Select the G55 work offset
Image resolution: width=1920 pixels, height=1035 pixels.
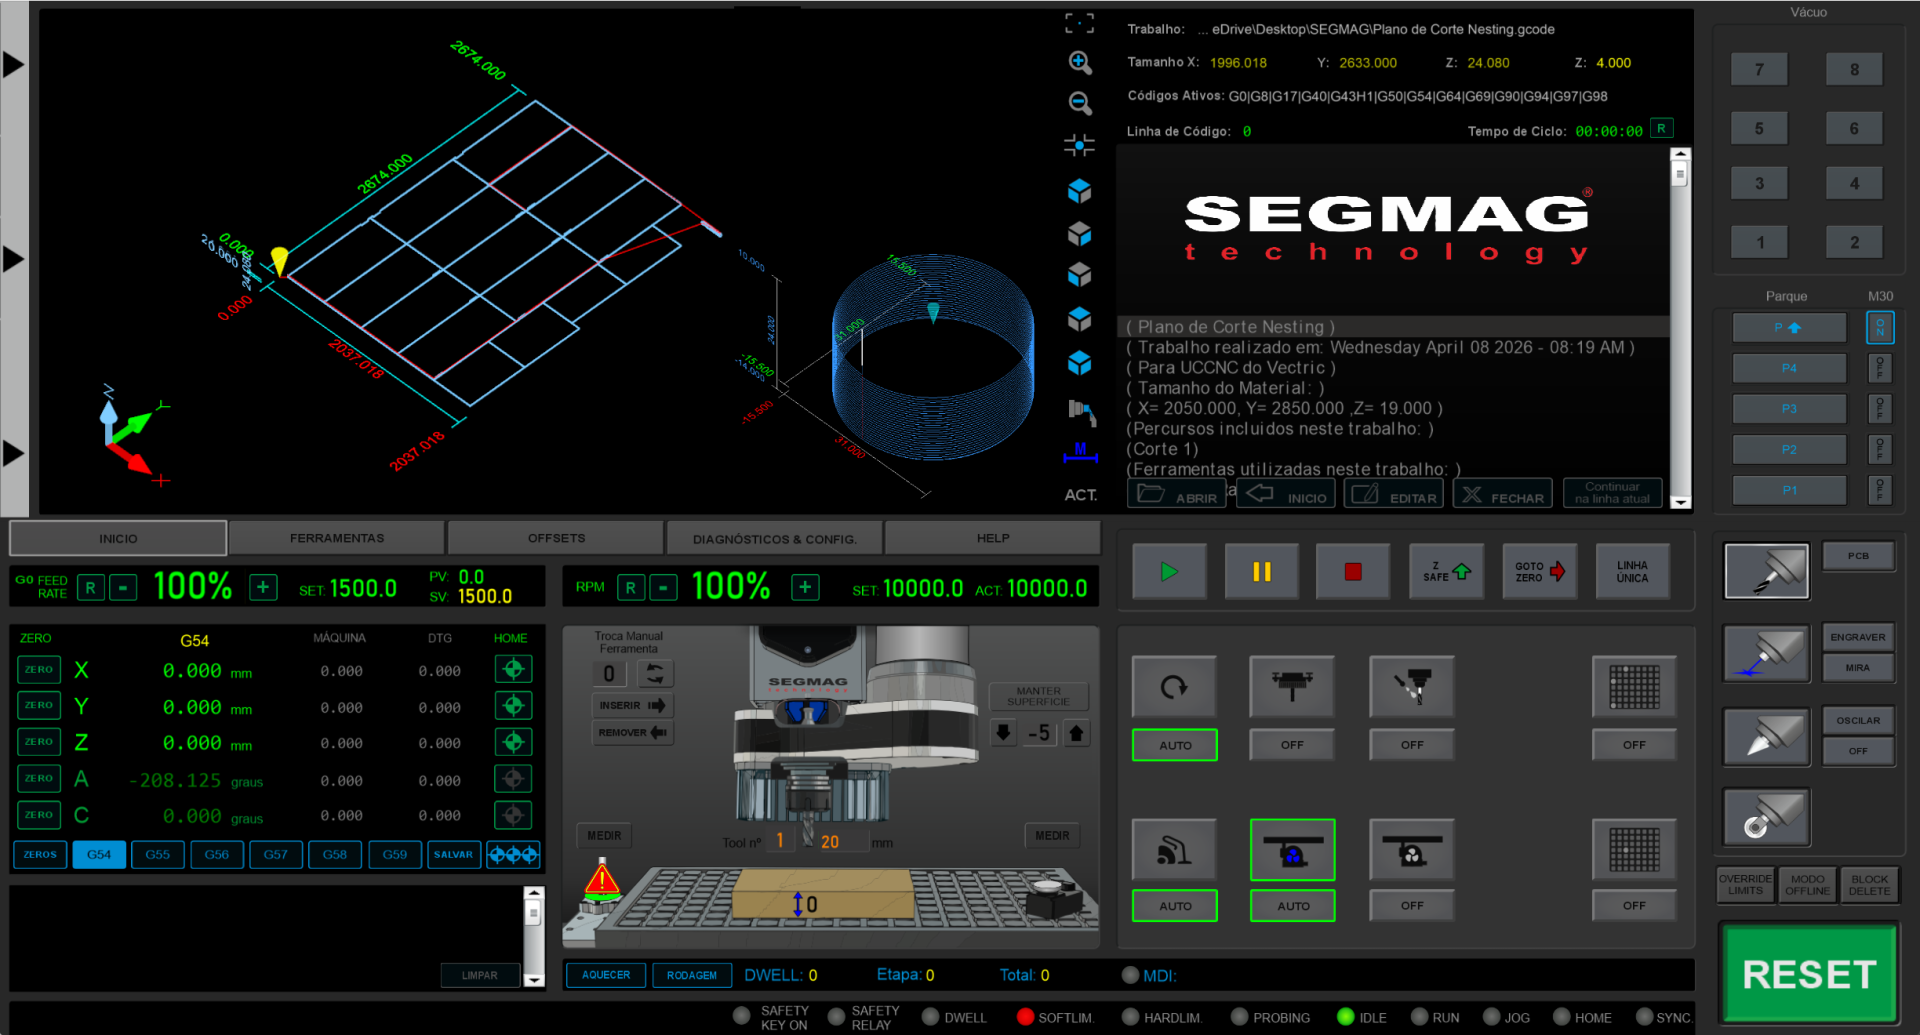157,855
